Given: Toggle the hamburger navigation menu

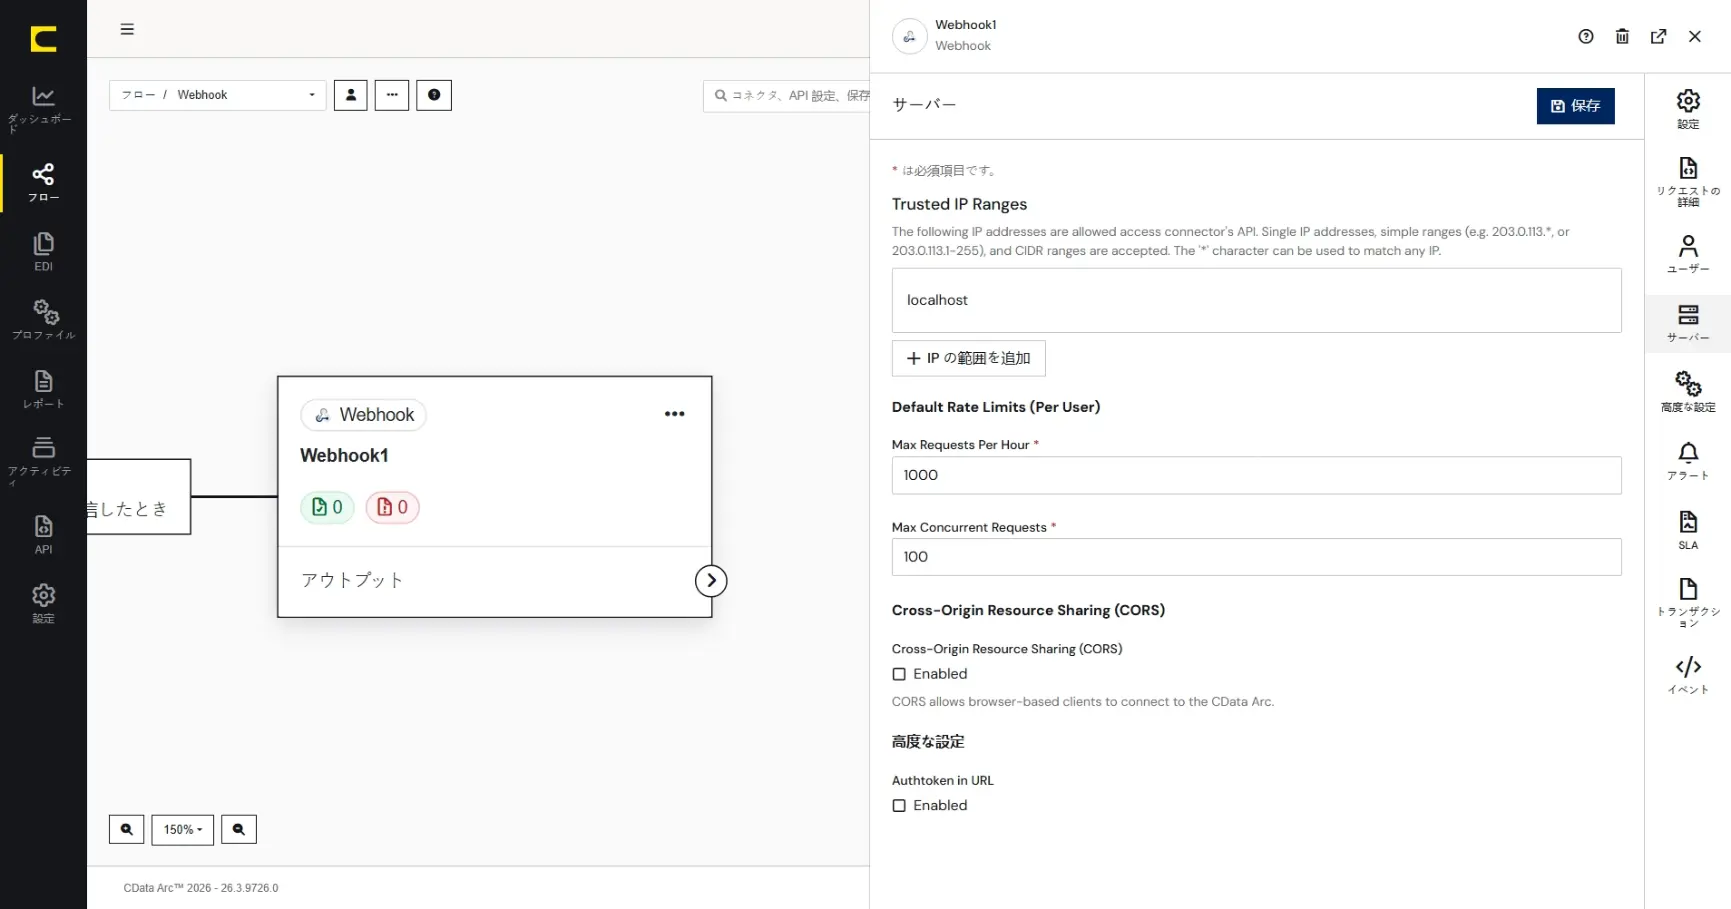Looking at the screenshot, I should pos(127,29).
